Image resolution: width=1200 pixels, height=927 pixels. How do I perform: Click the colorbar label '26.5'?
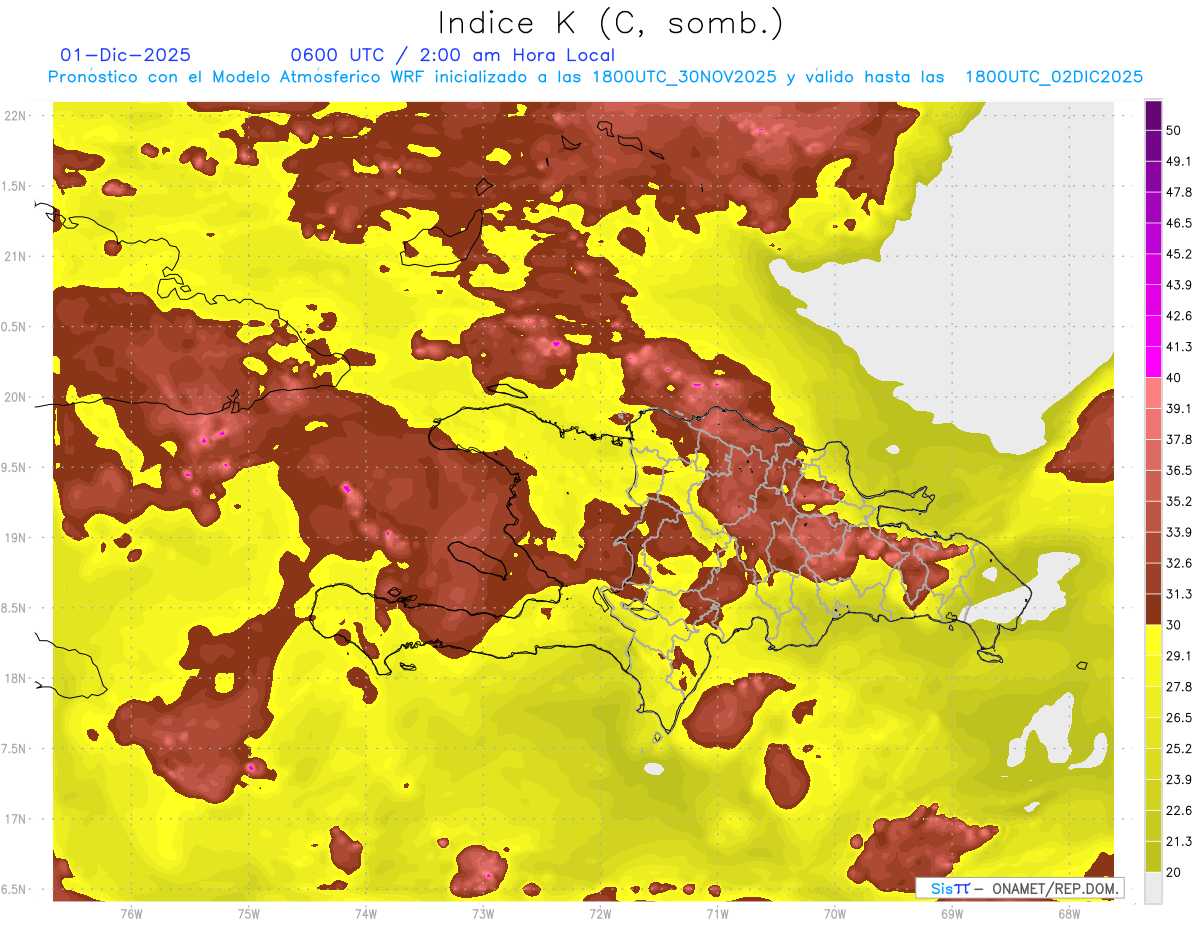pyautogui.click(x=1179, y=717)
